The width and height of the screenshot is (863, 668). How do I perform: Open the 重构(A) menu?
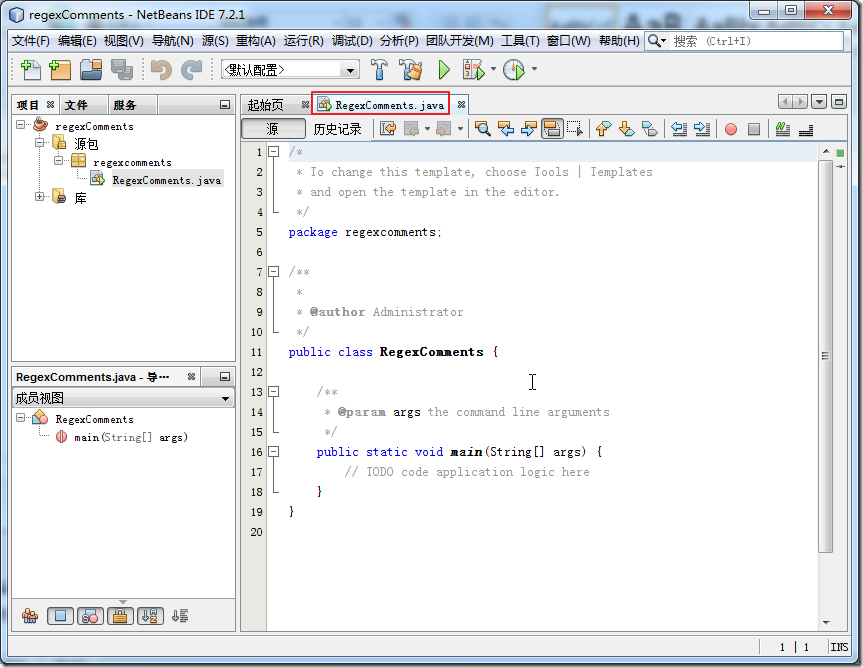coord(255,41)
